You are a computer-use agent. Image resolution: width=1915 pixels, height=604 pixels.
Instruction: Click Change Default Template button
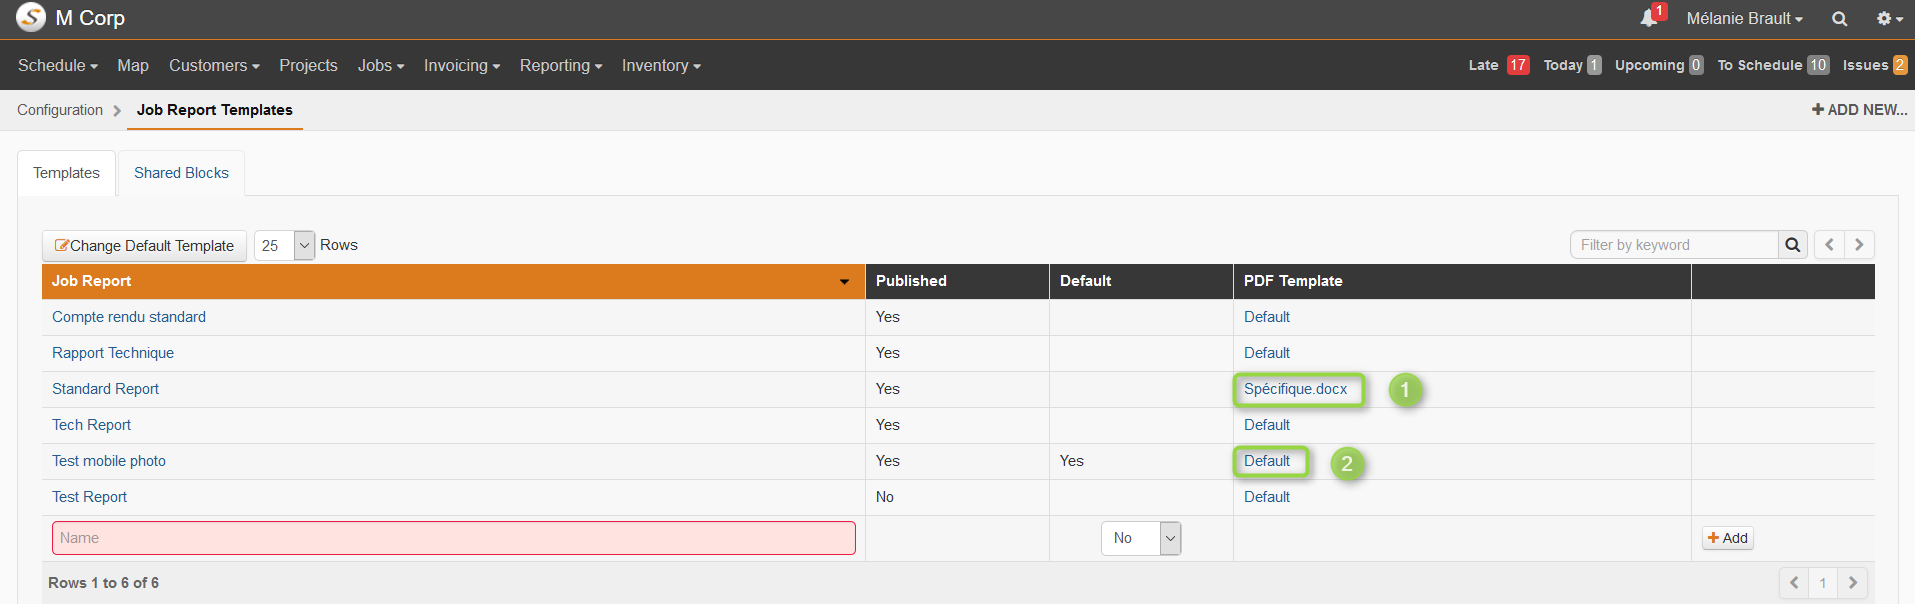click(x=144, y=246)
